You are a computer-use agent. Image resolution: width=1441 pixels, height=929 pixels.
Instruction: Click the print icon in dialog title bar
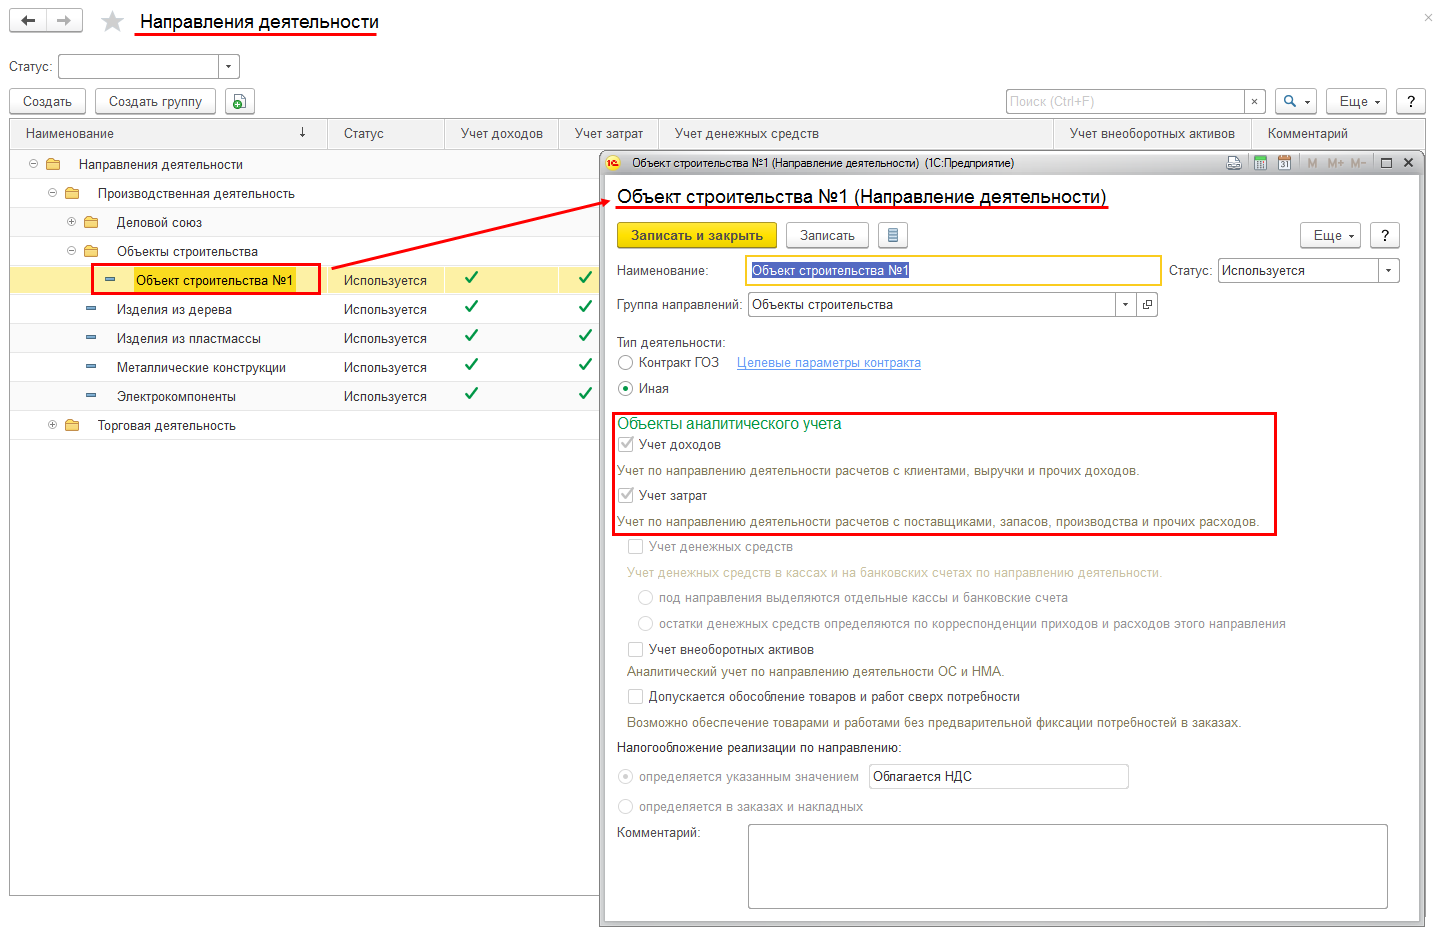(1234, 163)
